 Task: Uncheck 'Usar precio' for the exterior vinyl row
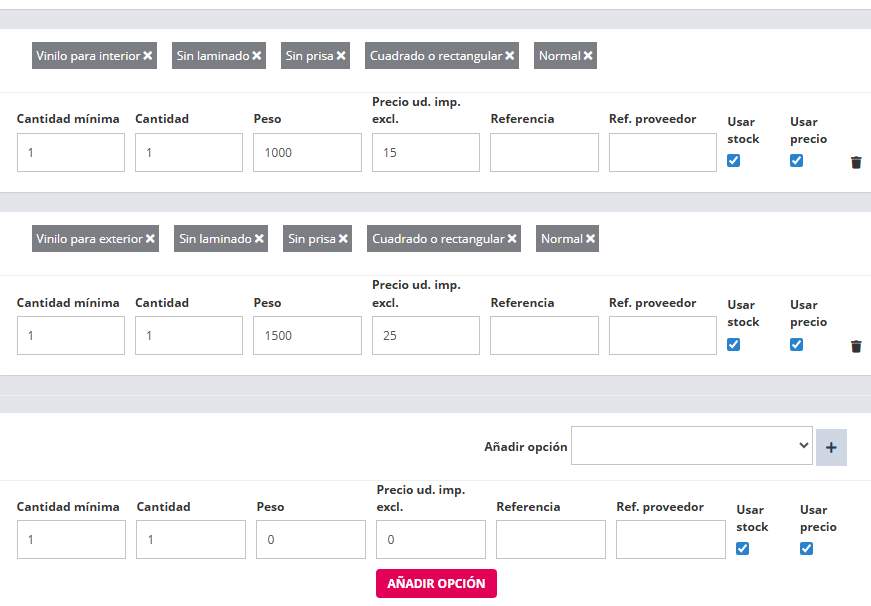click(797, 344)
